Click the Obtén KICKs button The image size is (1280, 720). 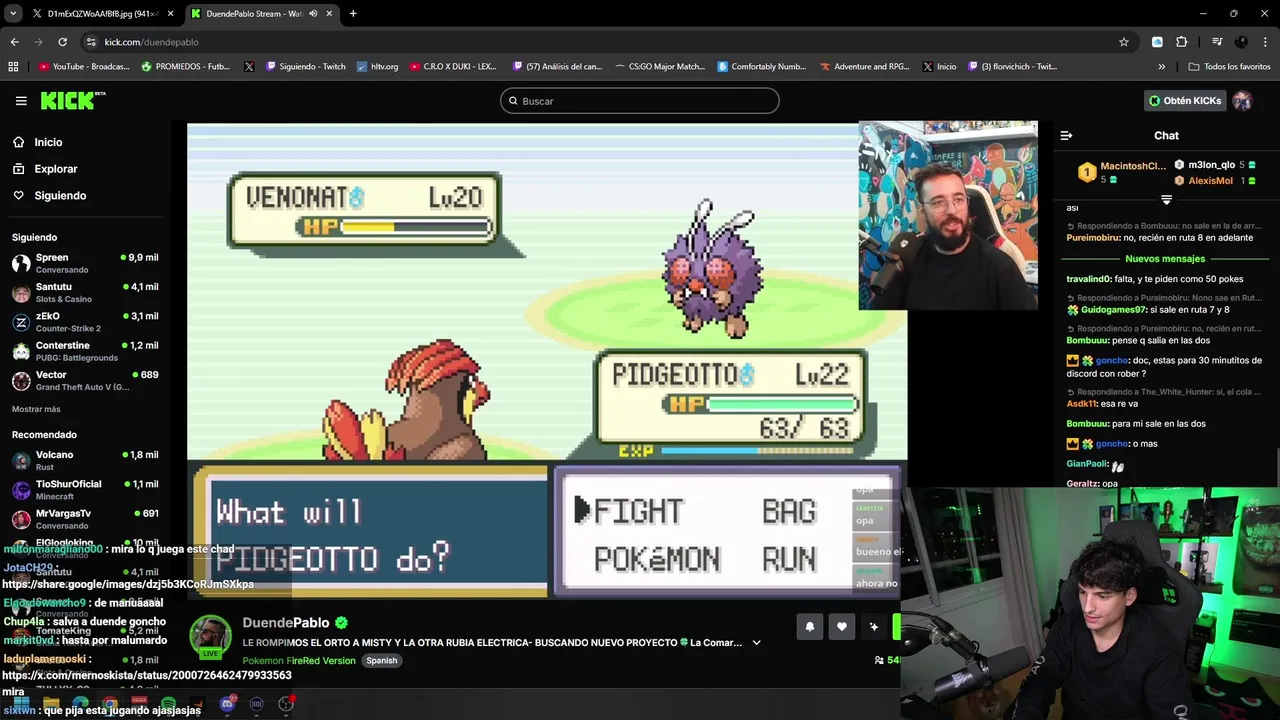pyautogui.click(x=1185, y=100)
